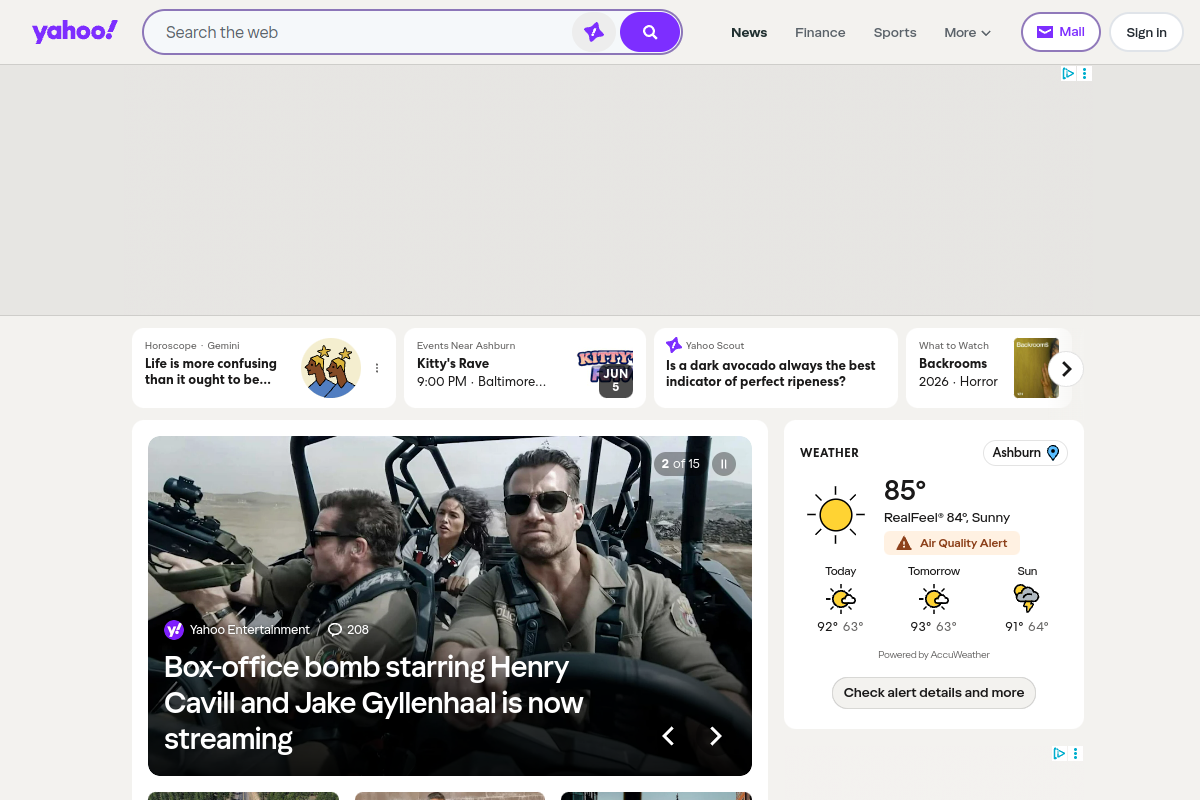This screenshot has width=1200, height=800.
Task: Click the Ashburn location pin icon
Action: [1053, 453]
